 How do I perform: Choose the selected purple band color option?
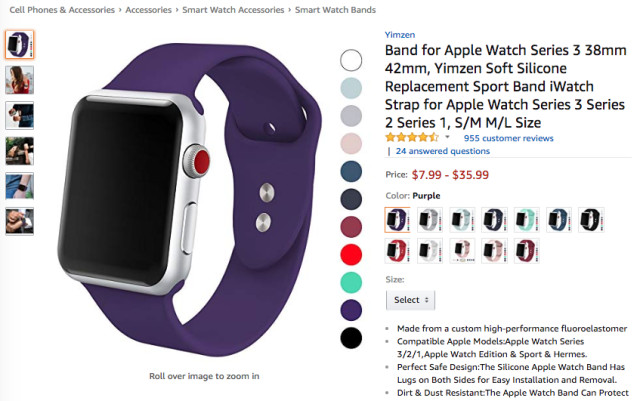click(x=397, y=220)
